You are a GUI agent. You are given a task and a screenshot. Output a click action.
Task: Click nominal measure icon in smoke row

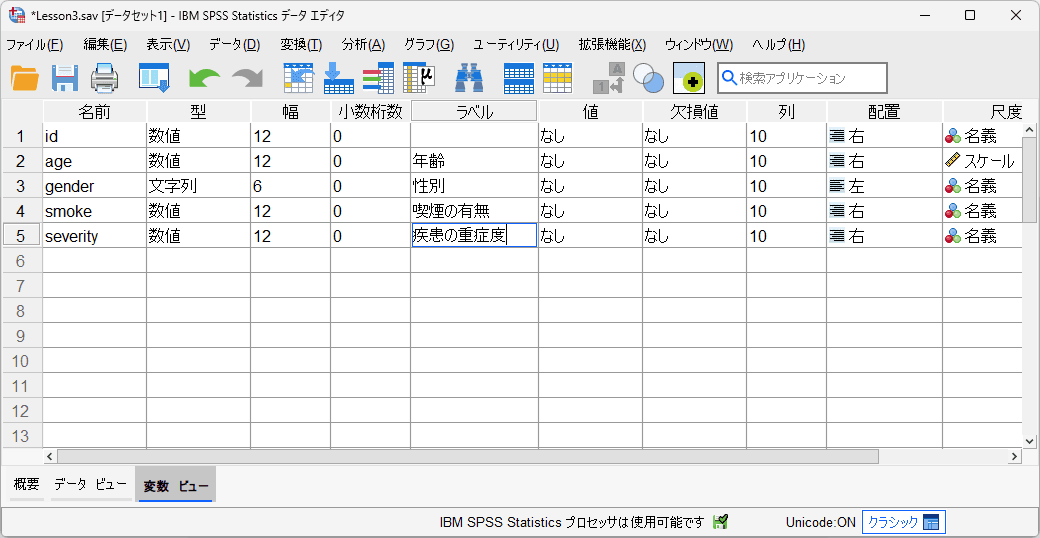tap(952, 211)
